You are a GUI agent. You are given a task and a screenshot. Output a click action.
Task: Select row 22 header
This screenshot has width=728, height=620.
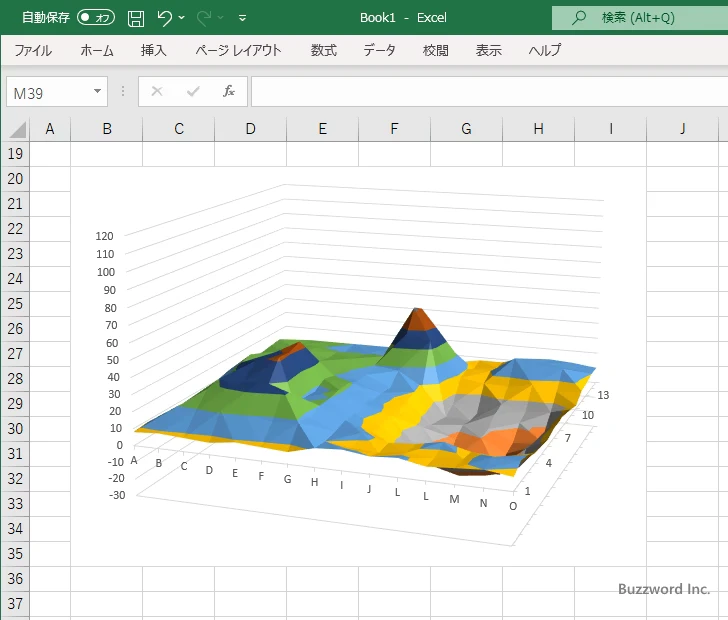point(15,228)
